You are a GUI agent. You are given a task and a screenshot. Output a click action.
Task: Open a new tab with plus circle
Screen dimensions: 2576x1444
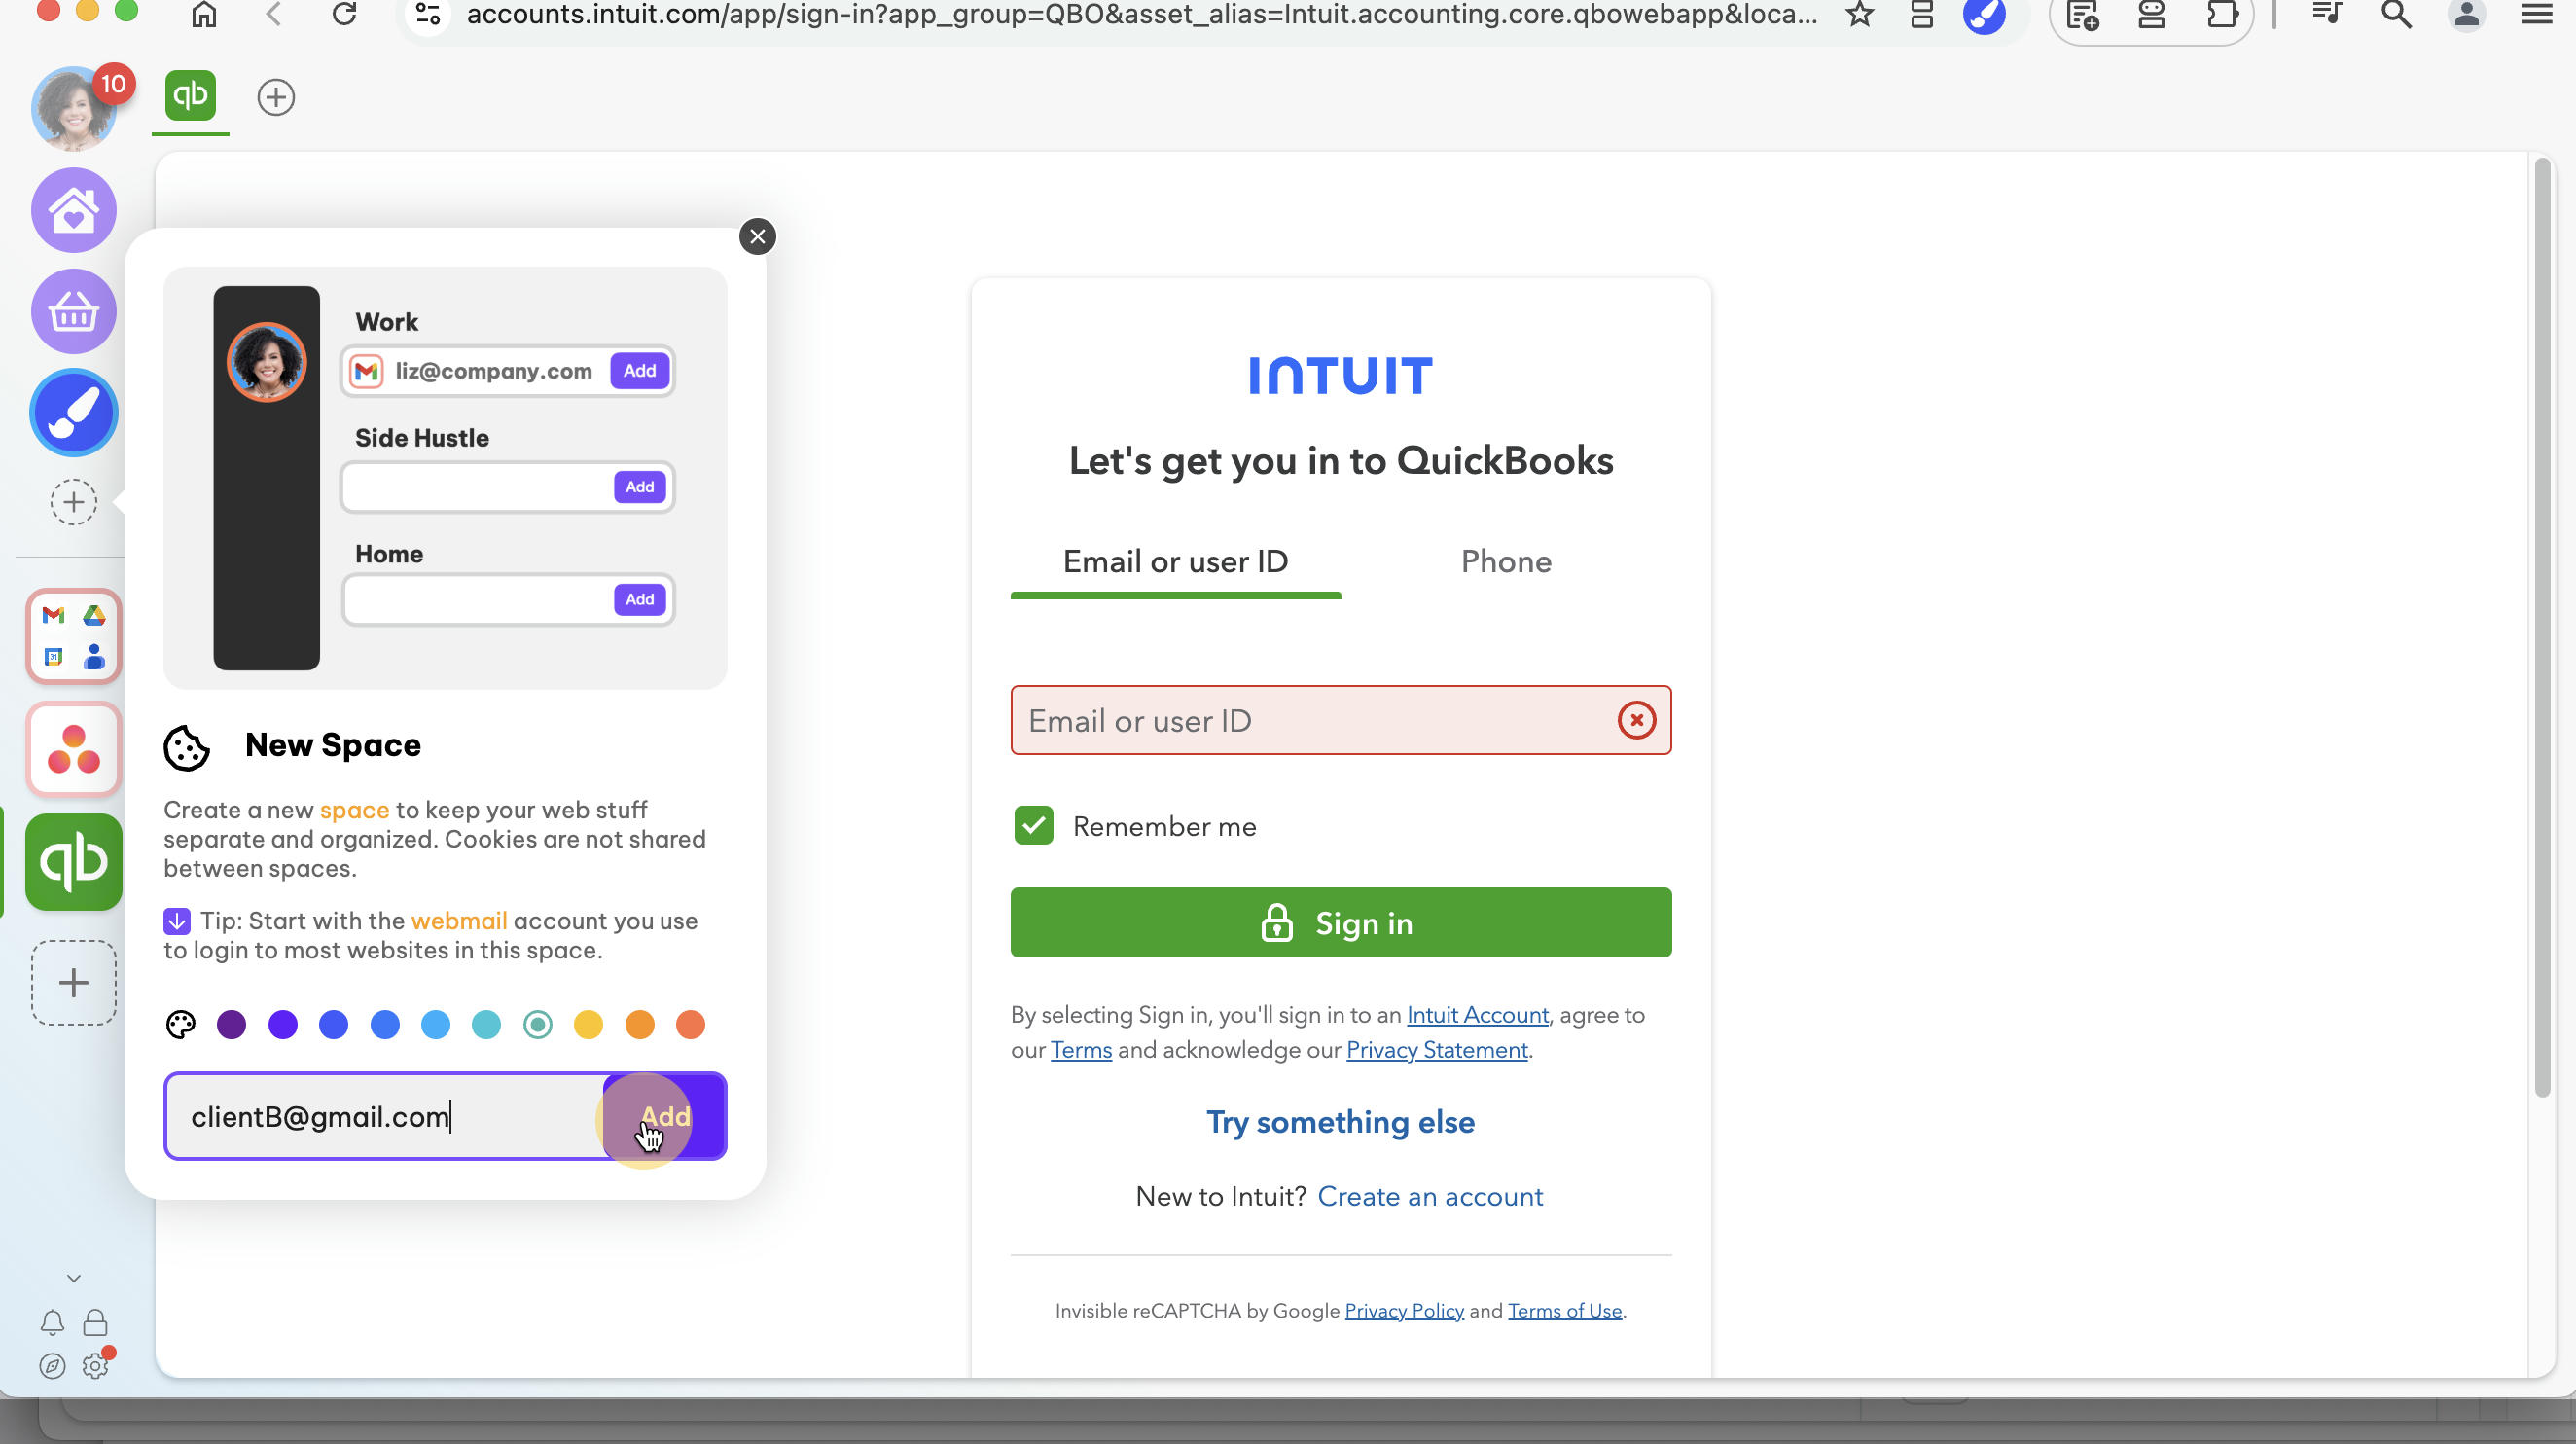[276, 97]
